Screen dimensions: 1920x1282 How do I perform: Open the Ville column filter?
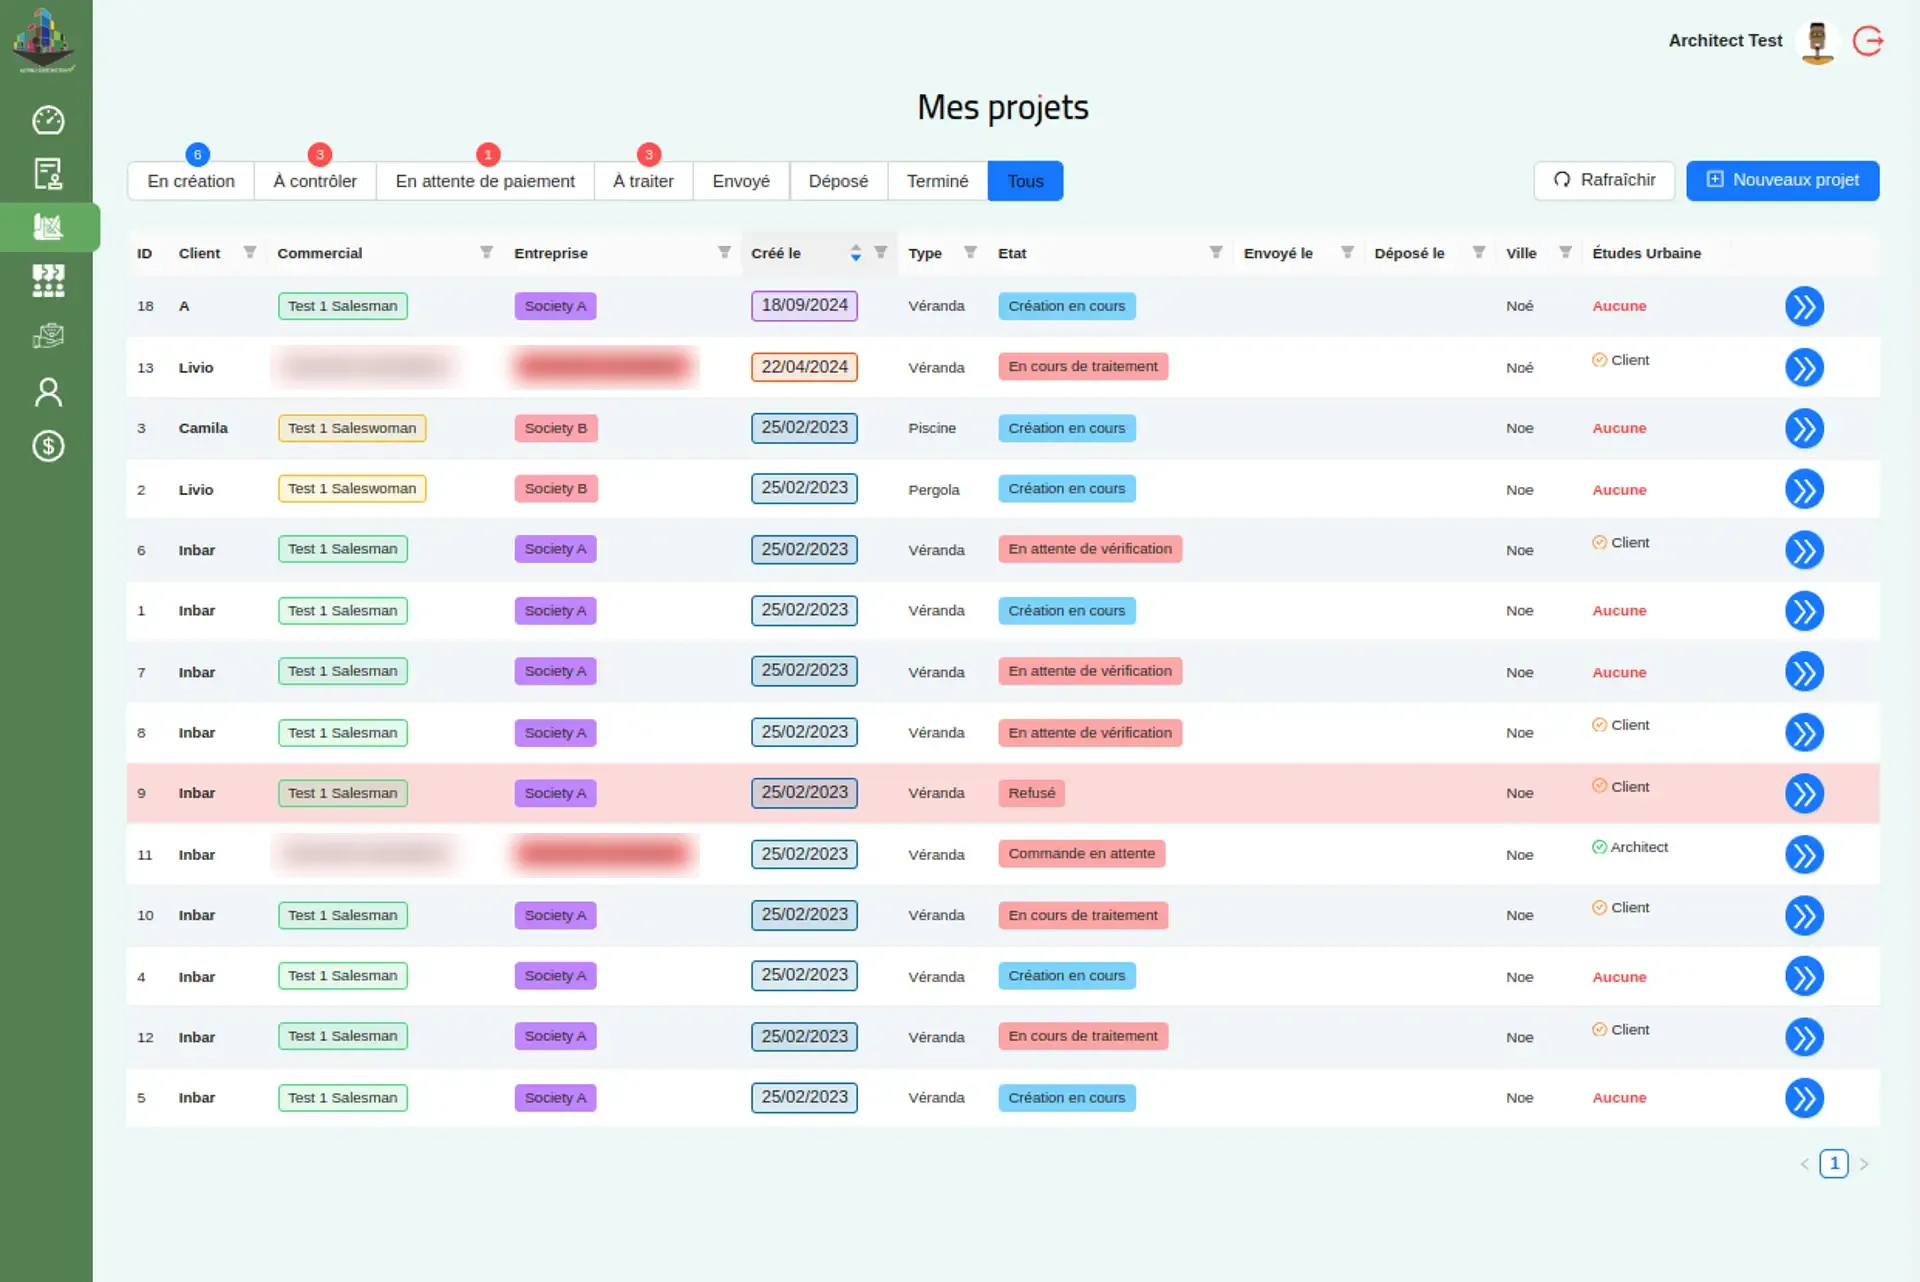[1566, 252]
